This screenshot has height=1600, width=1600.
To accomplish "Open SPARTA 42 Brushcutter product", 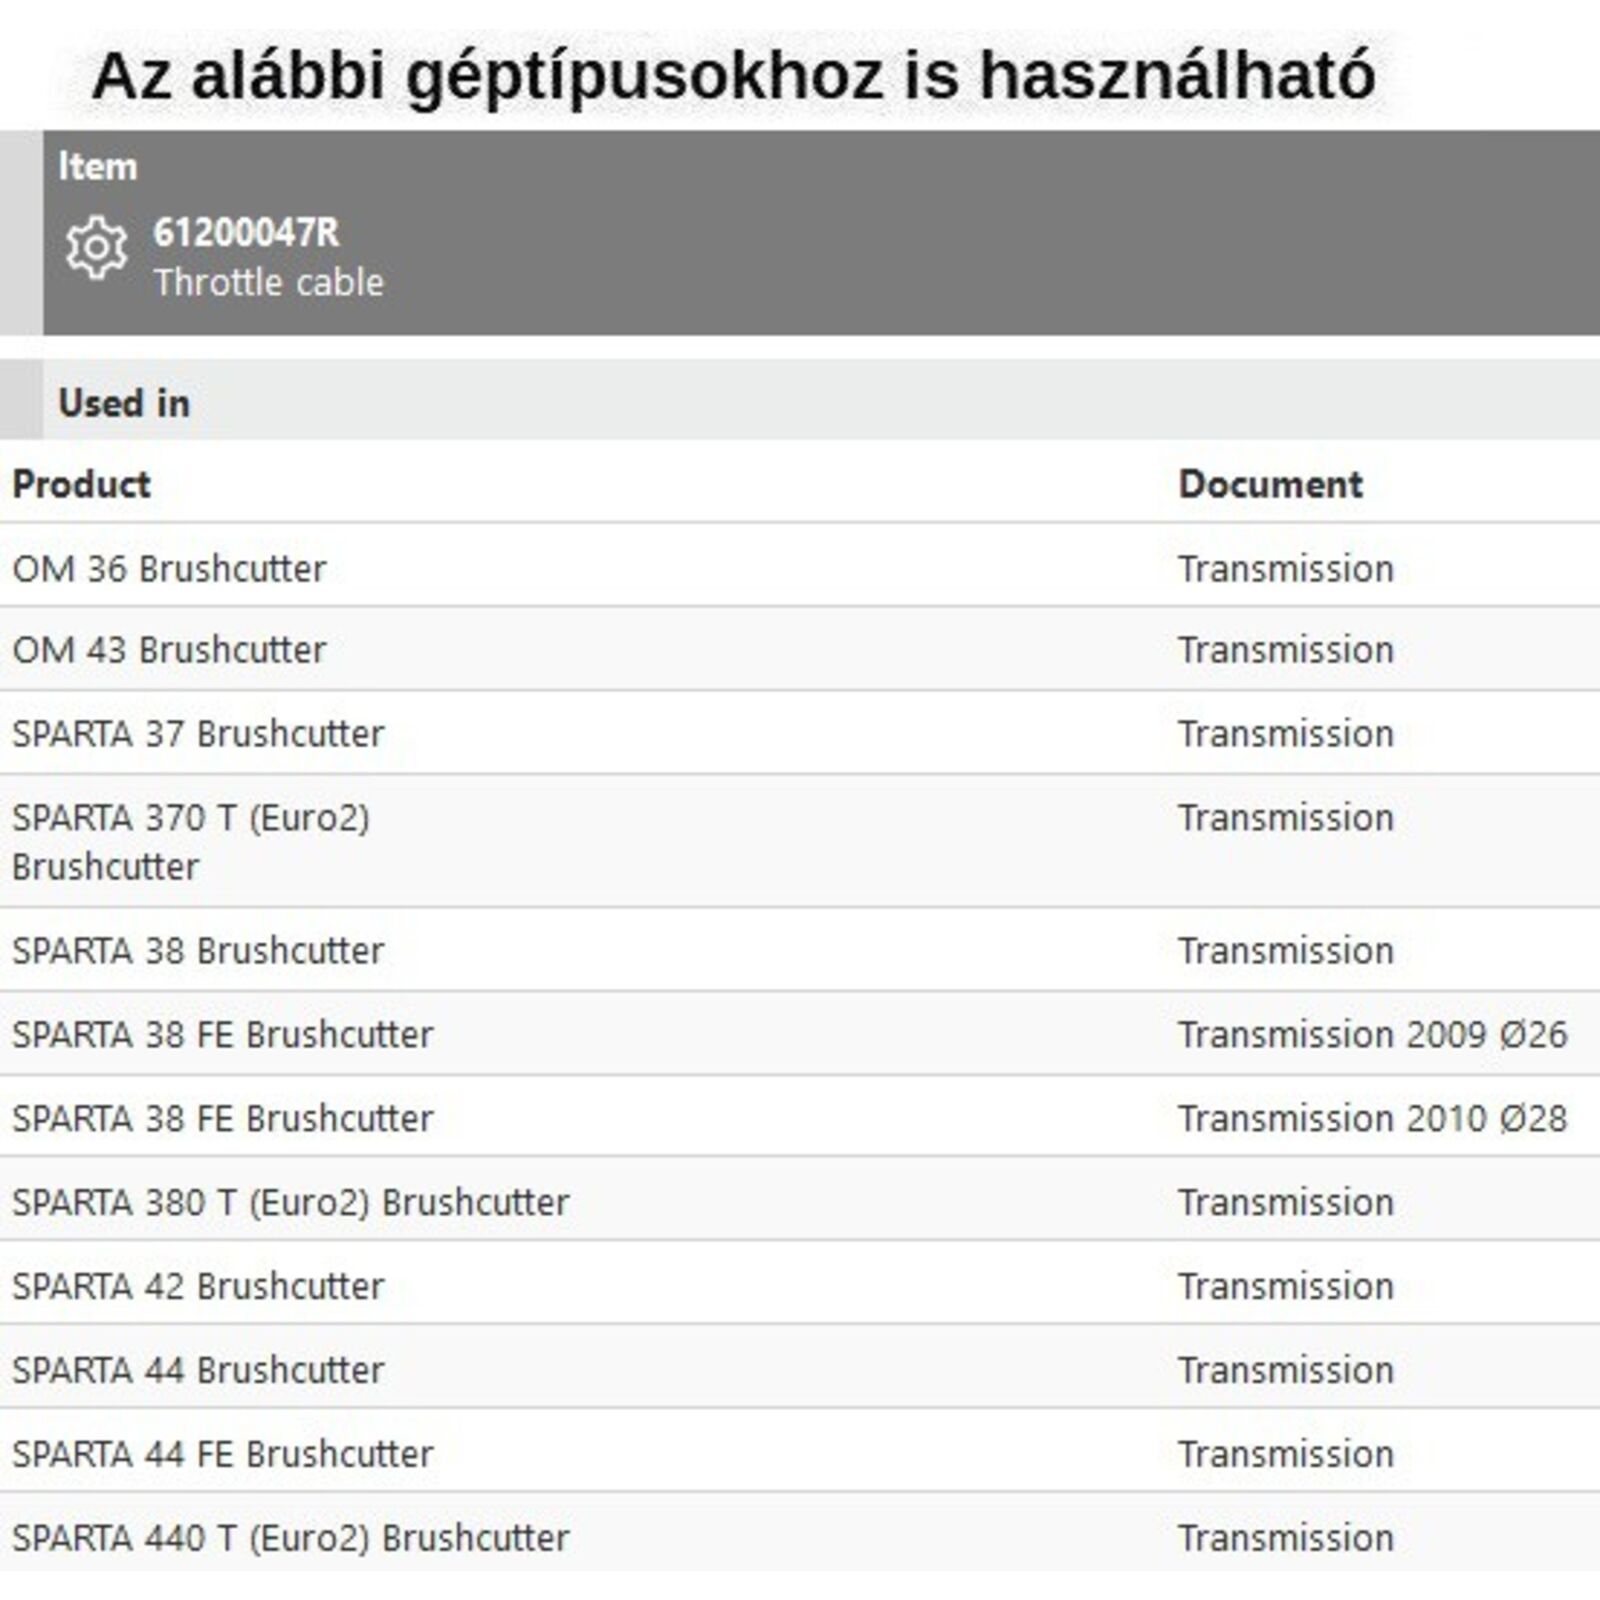I will [x=198, y=1286].
